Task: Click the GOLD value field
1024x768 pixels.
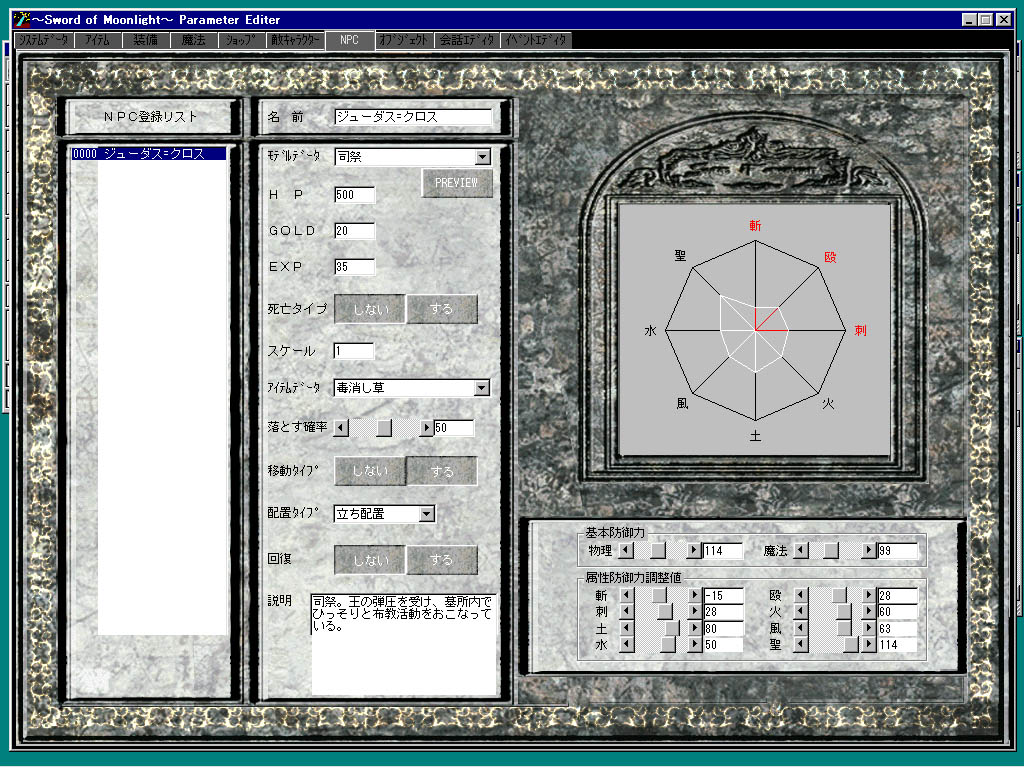Action: pos(355,231)
